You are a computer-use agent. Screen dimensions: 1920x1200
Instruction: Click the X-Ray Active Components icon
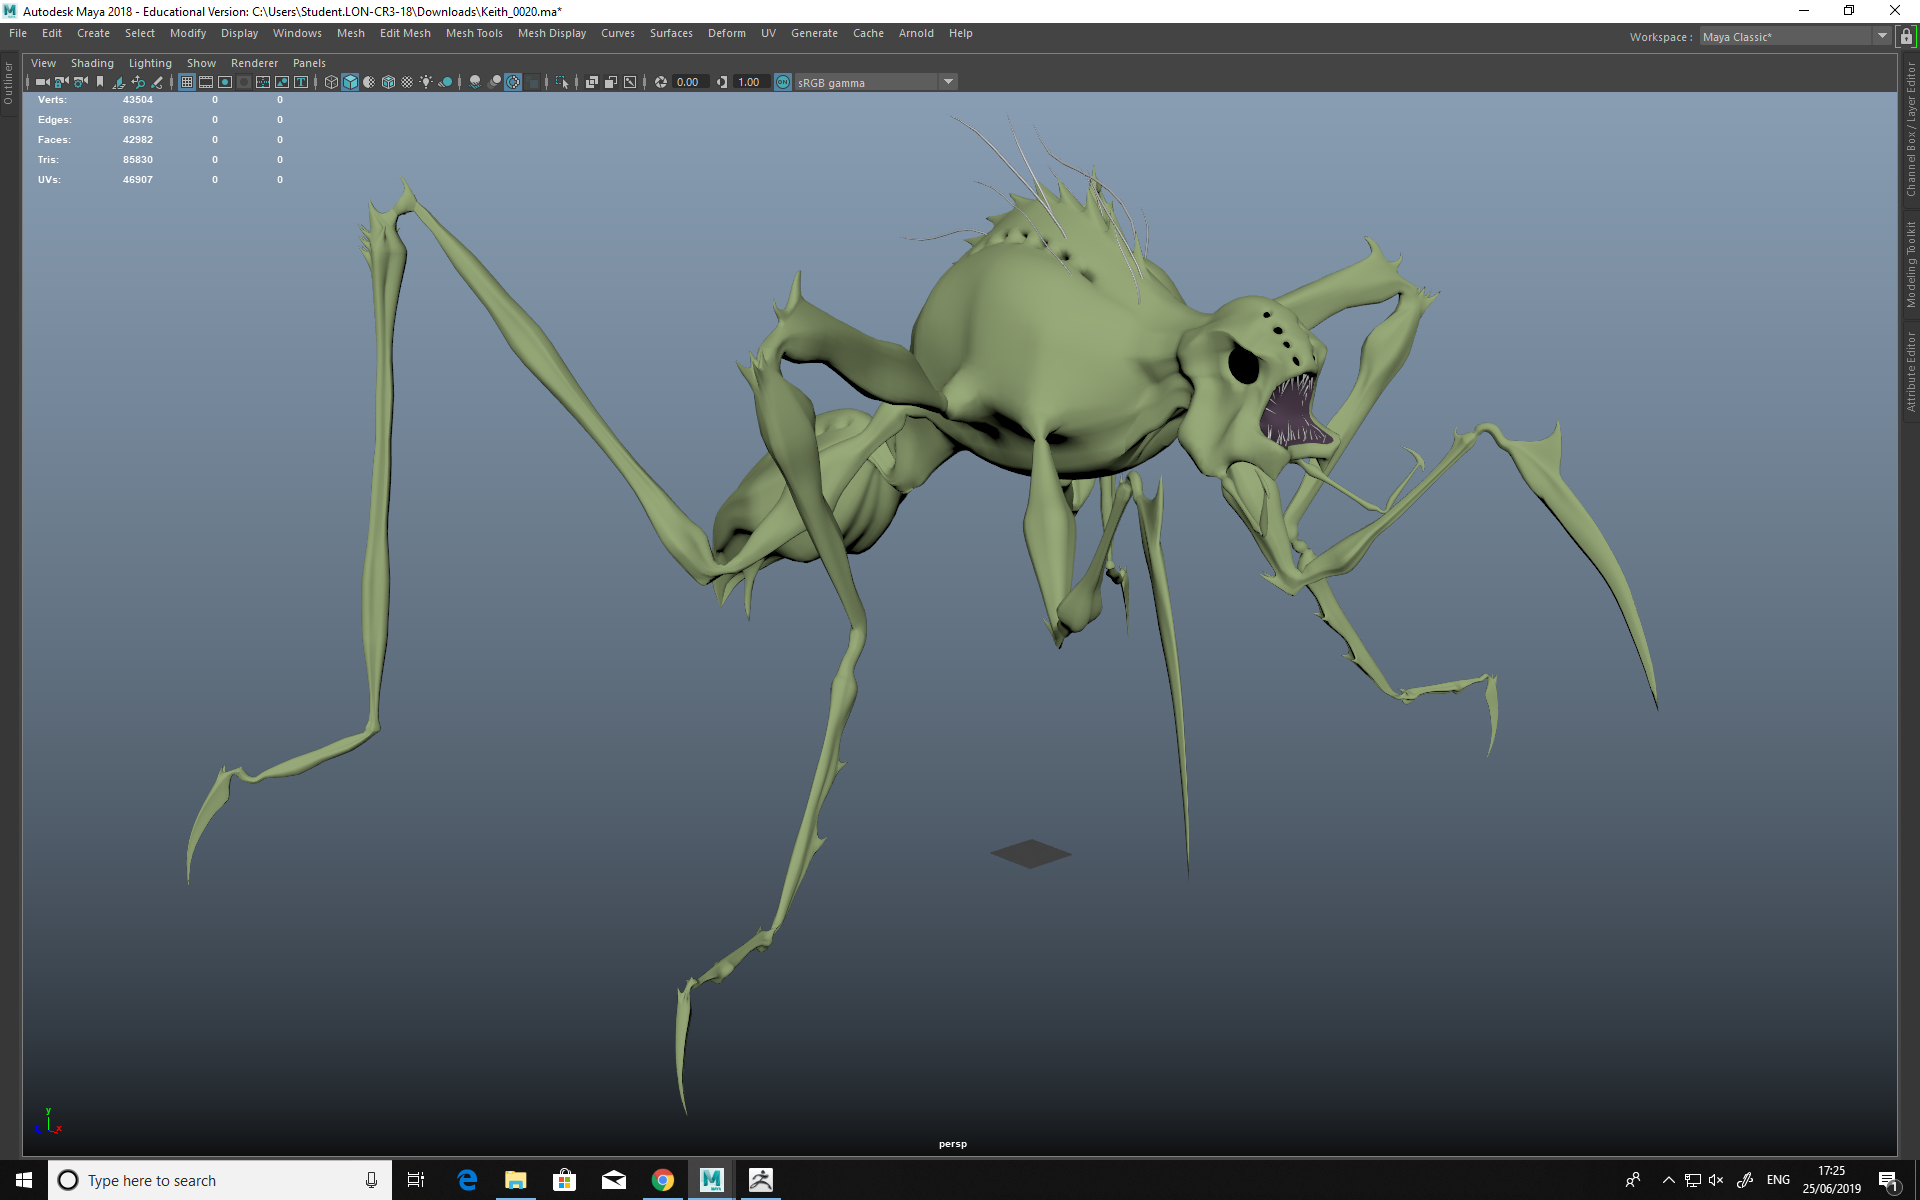(611, 82)
